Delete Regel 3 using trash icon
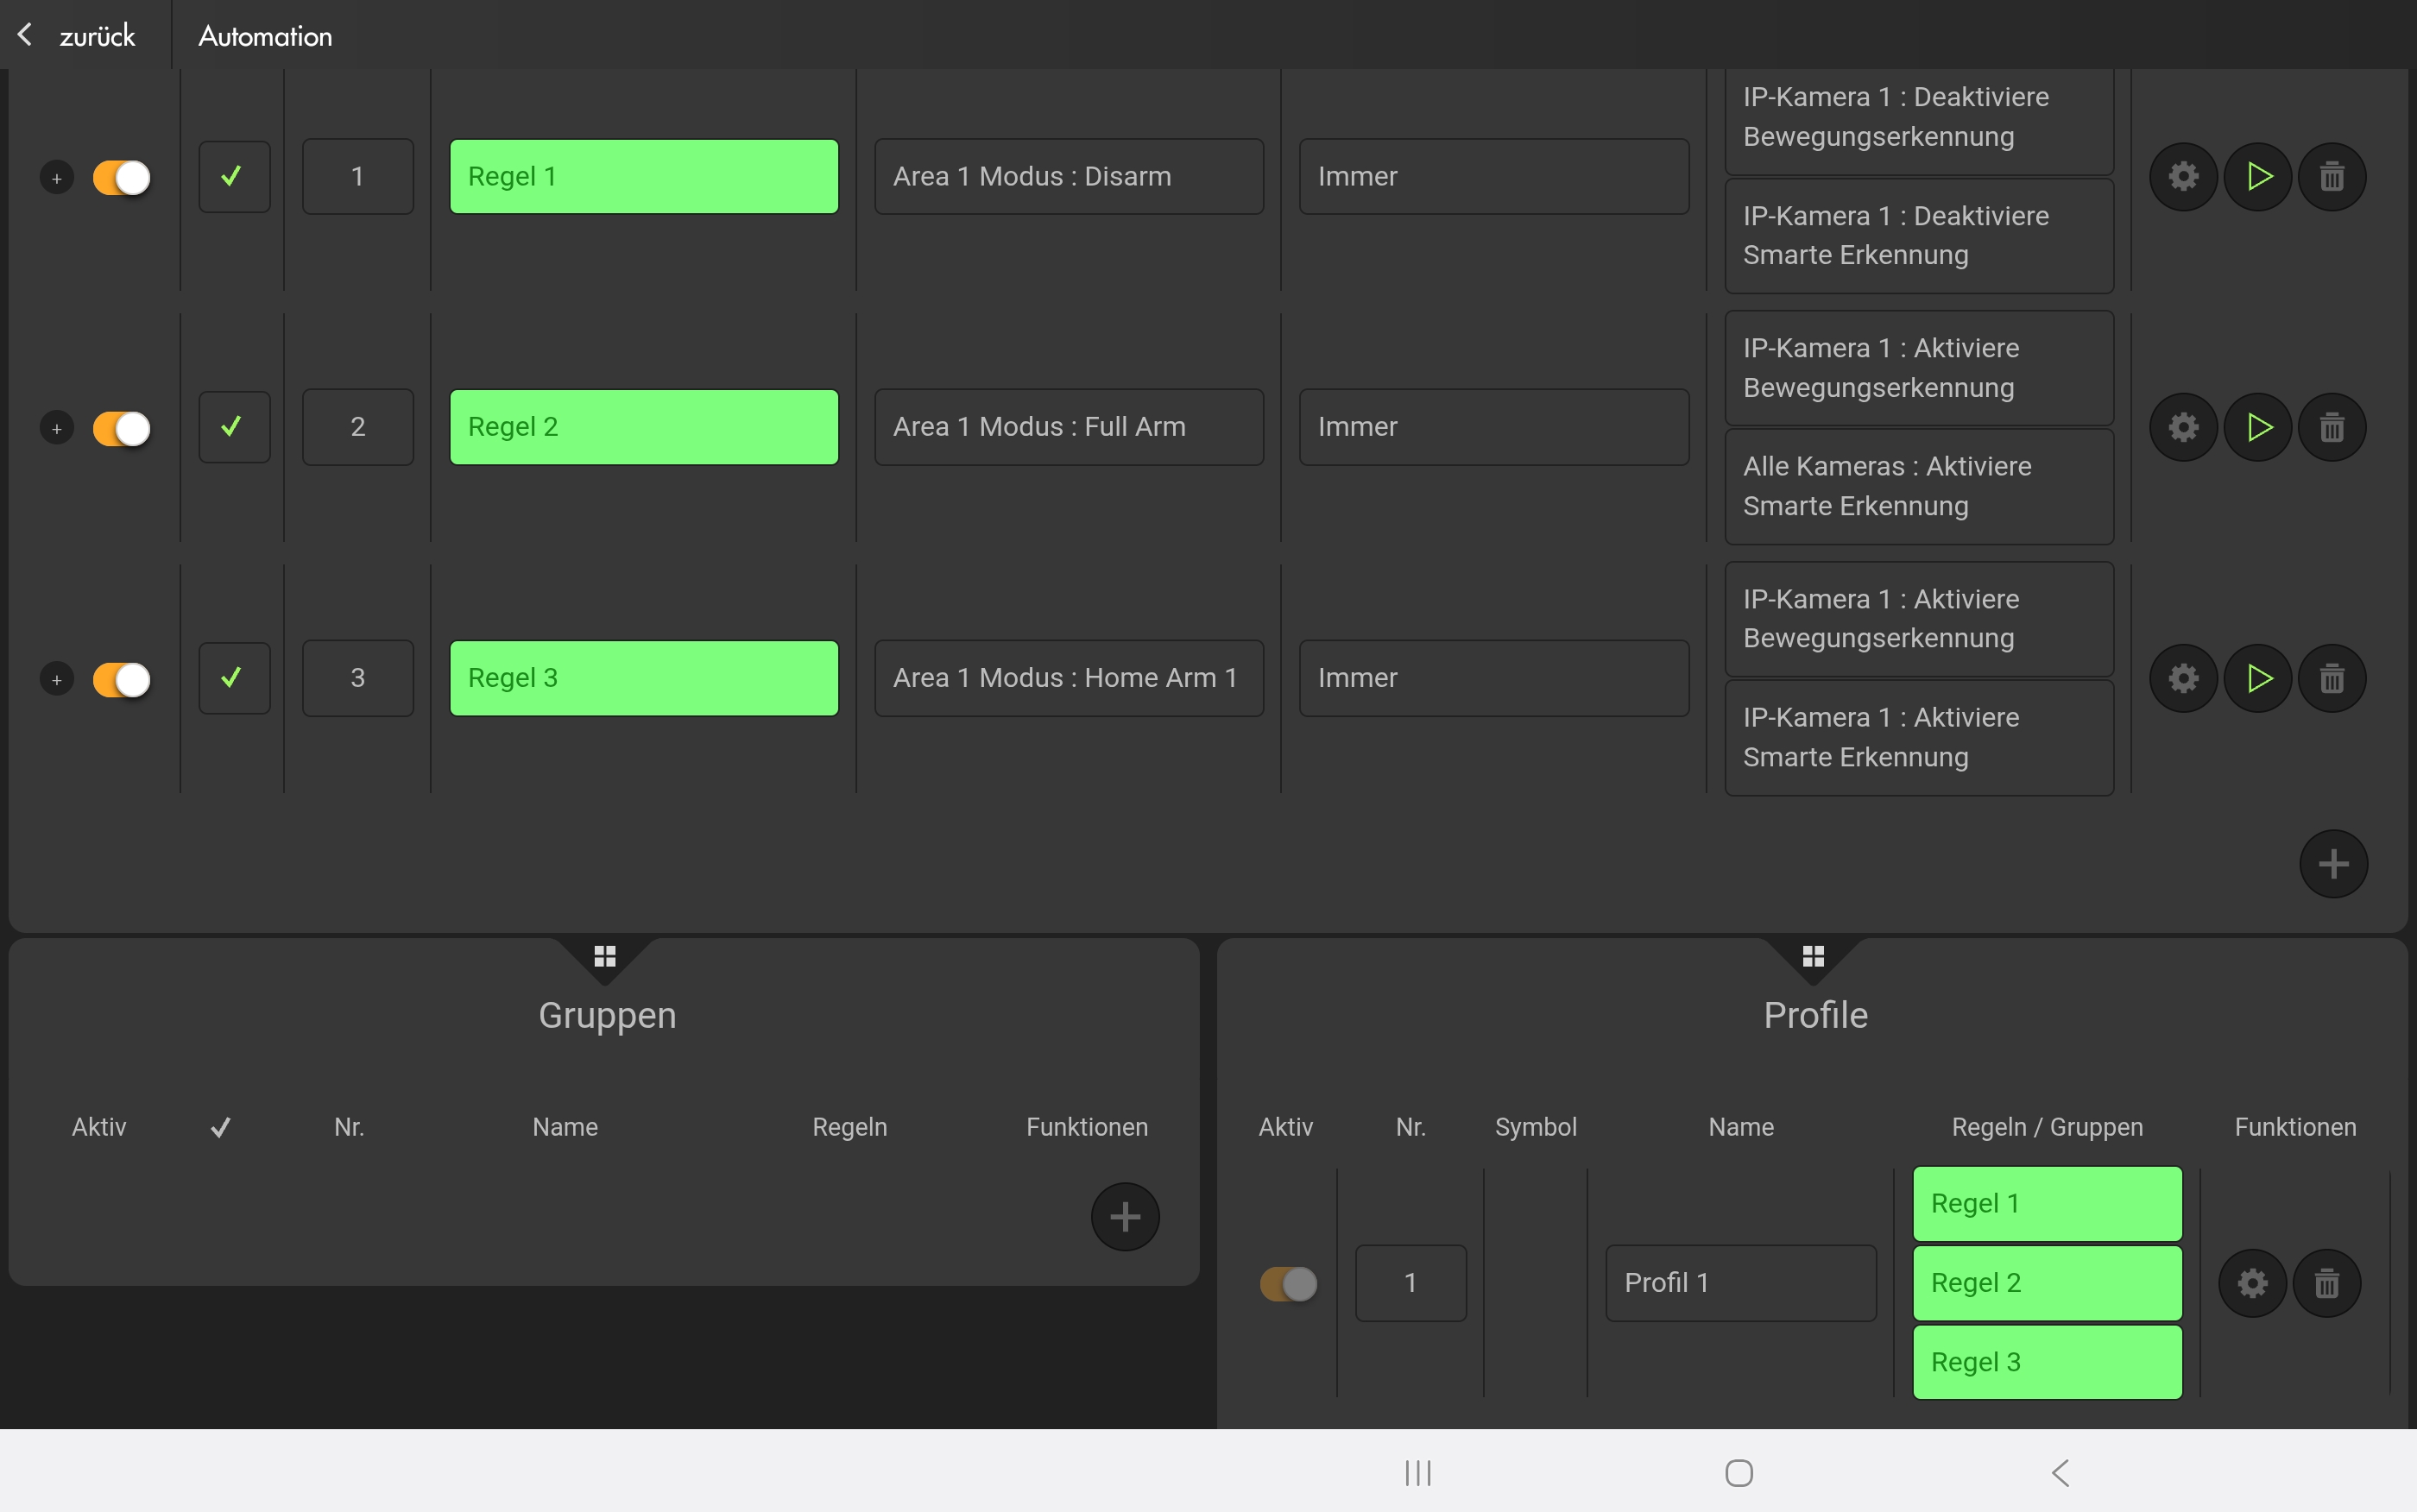Viewport: 2417px width, 1512px height. click(x=2331, y=679)
